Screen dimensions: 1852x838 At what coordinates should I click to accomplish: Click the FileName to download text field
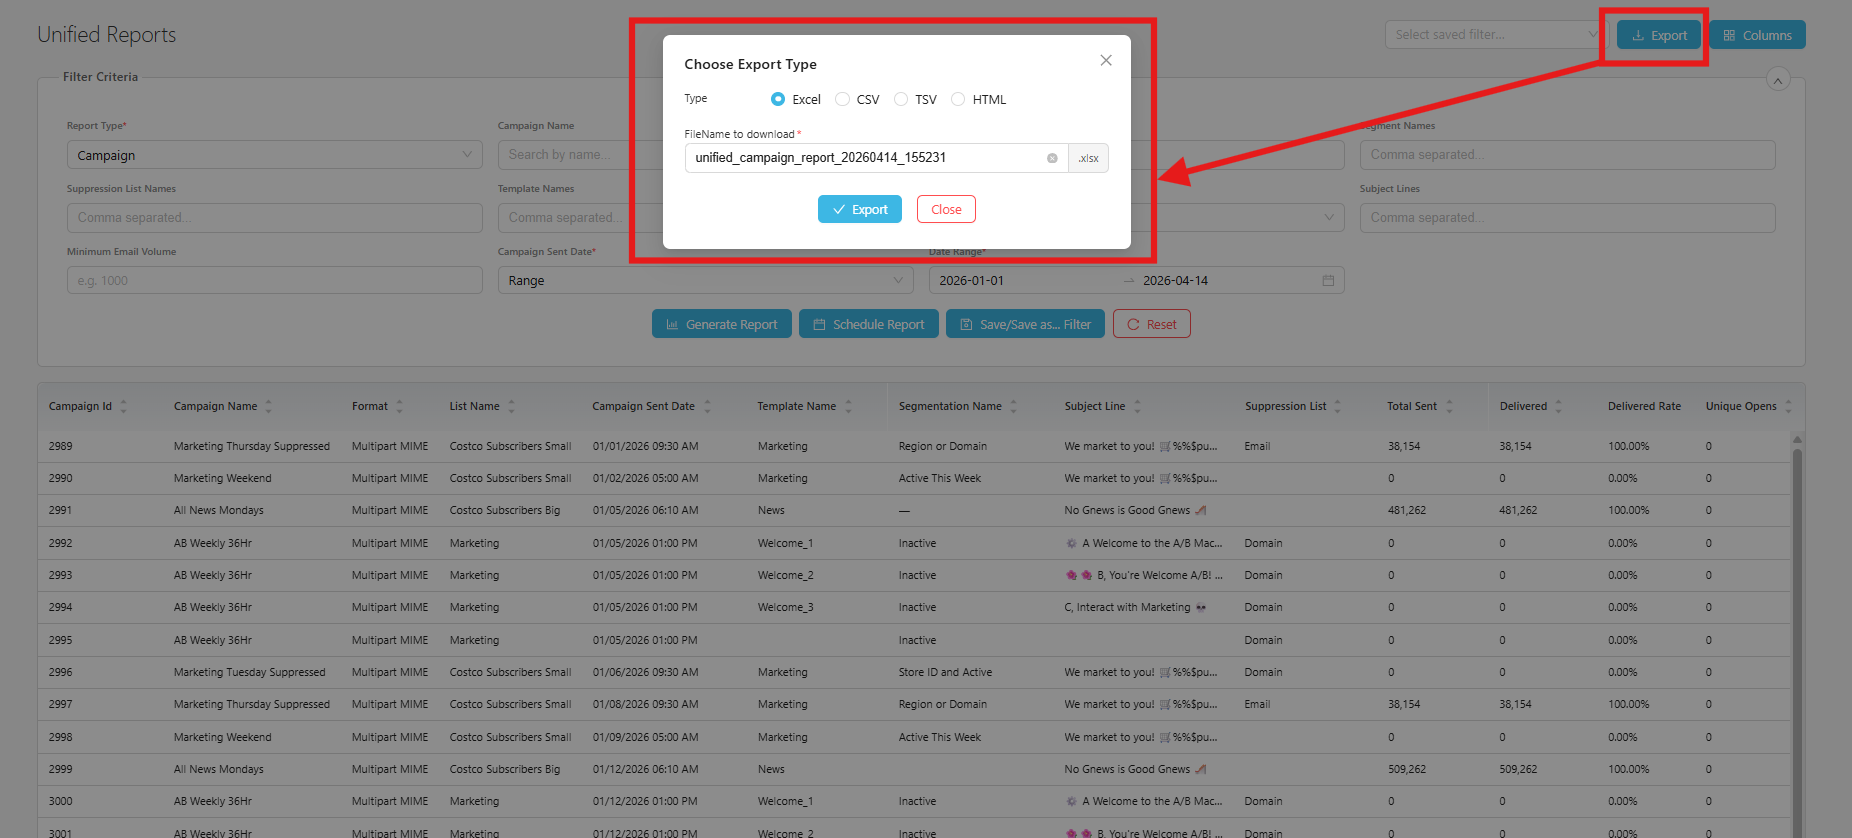click(x=865, y=158)
